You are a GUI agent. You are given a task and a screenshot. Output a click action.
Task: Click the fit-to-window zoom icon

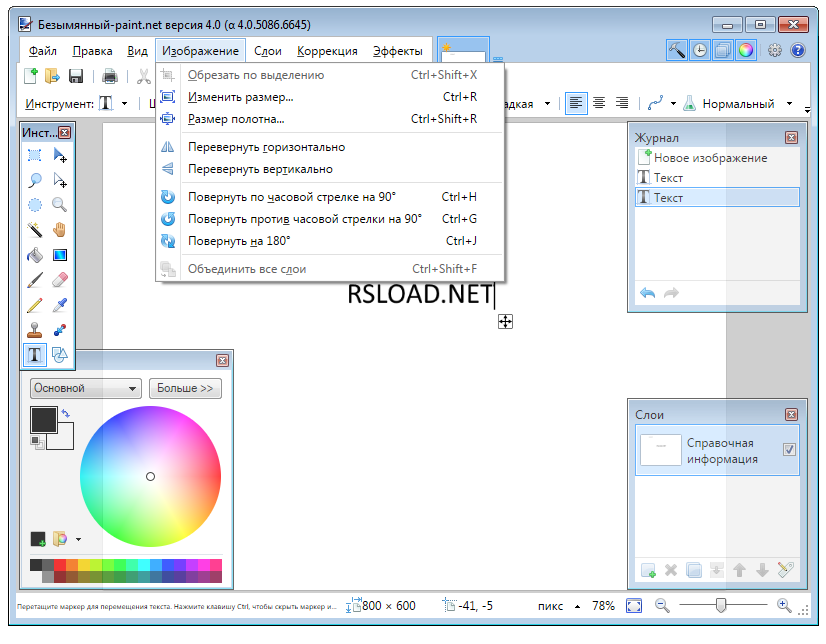tap(634, 606)
